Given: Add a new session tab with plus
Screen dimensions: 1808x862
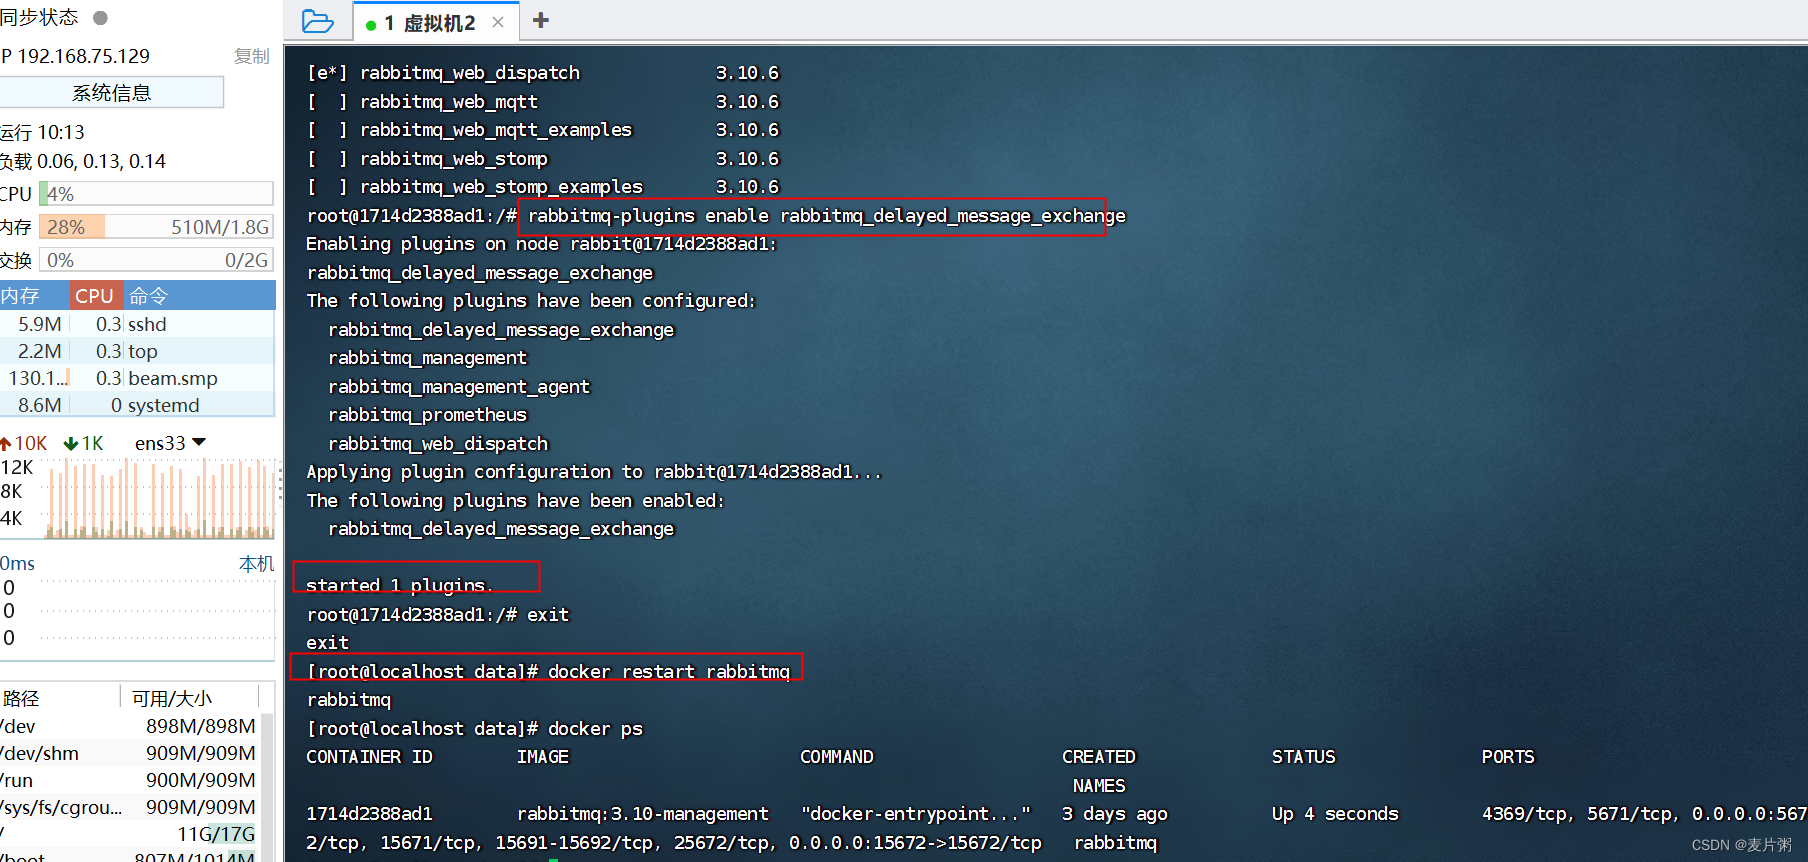Looking at the screenshot, I should coord(541,20).
